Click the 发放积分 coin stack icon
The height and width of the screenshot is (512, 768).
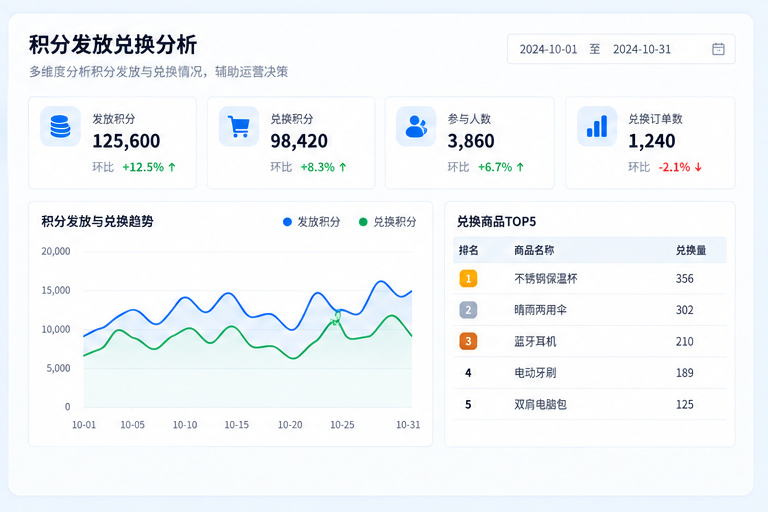pyautogui.click(x=60, y=126)
